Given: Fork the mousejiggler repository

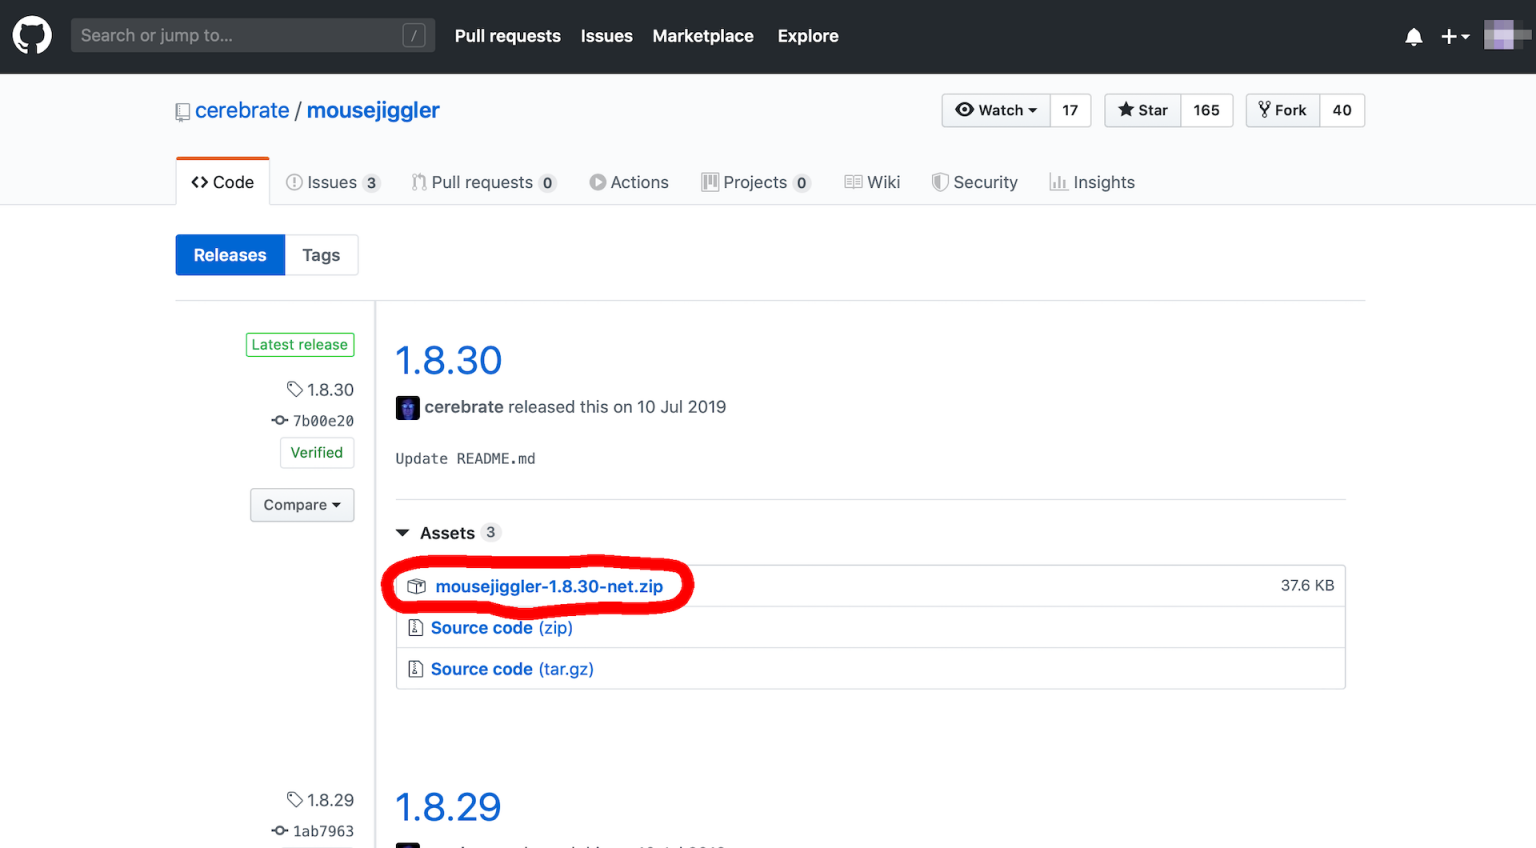Looking at the screenshot, I should tap(1283, 110).
